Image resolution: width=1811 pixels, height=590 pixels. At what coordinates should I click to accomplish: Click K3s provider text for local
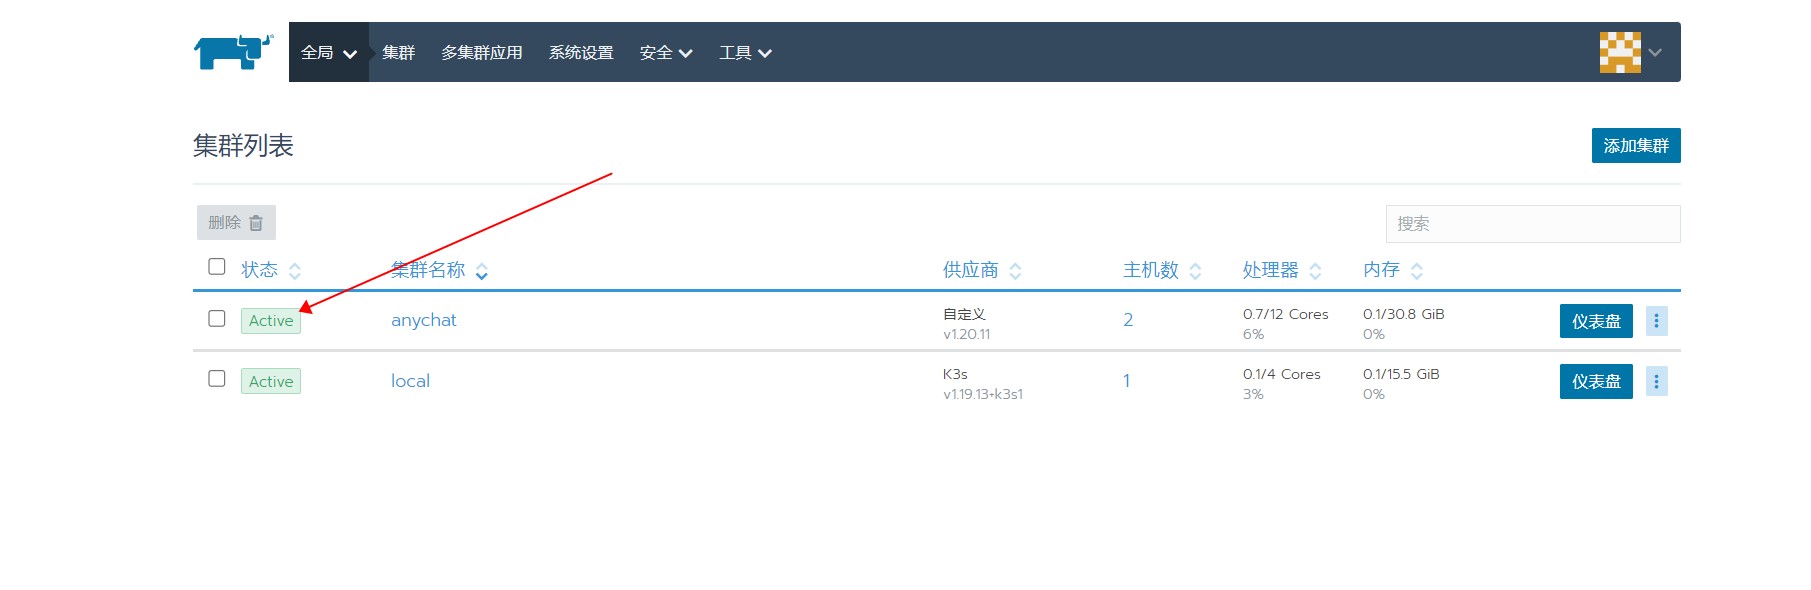point(955,374)
